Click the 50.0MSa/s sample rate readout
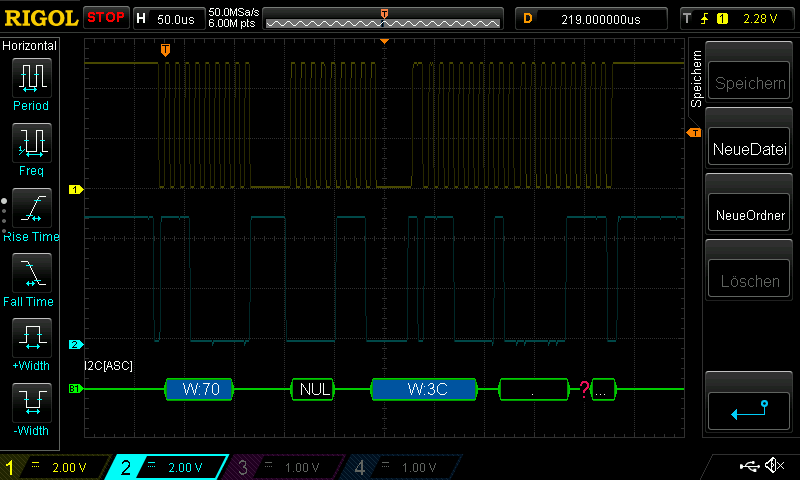Image resolution: width=800 pixels, height=480 pixels. coord(234,12)
